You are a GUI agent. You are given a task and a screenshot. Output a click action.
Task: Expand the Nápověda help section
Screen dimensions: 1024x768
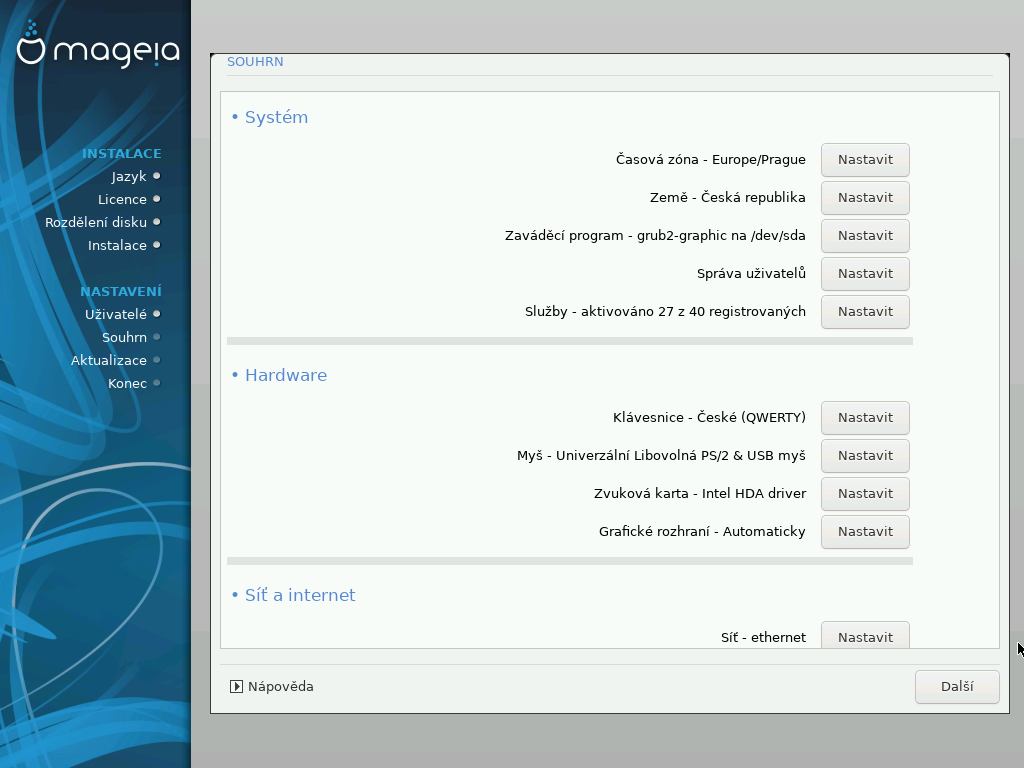pos(272,686)
